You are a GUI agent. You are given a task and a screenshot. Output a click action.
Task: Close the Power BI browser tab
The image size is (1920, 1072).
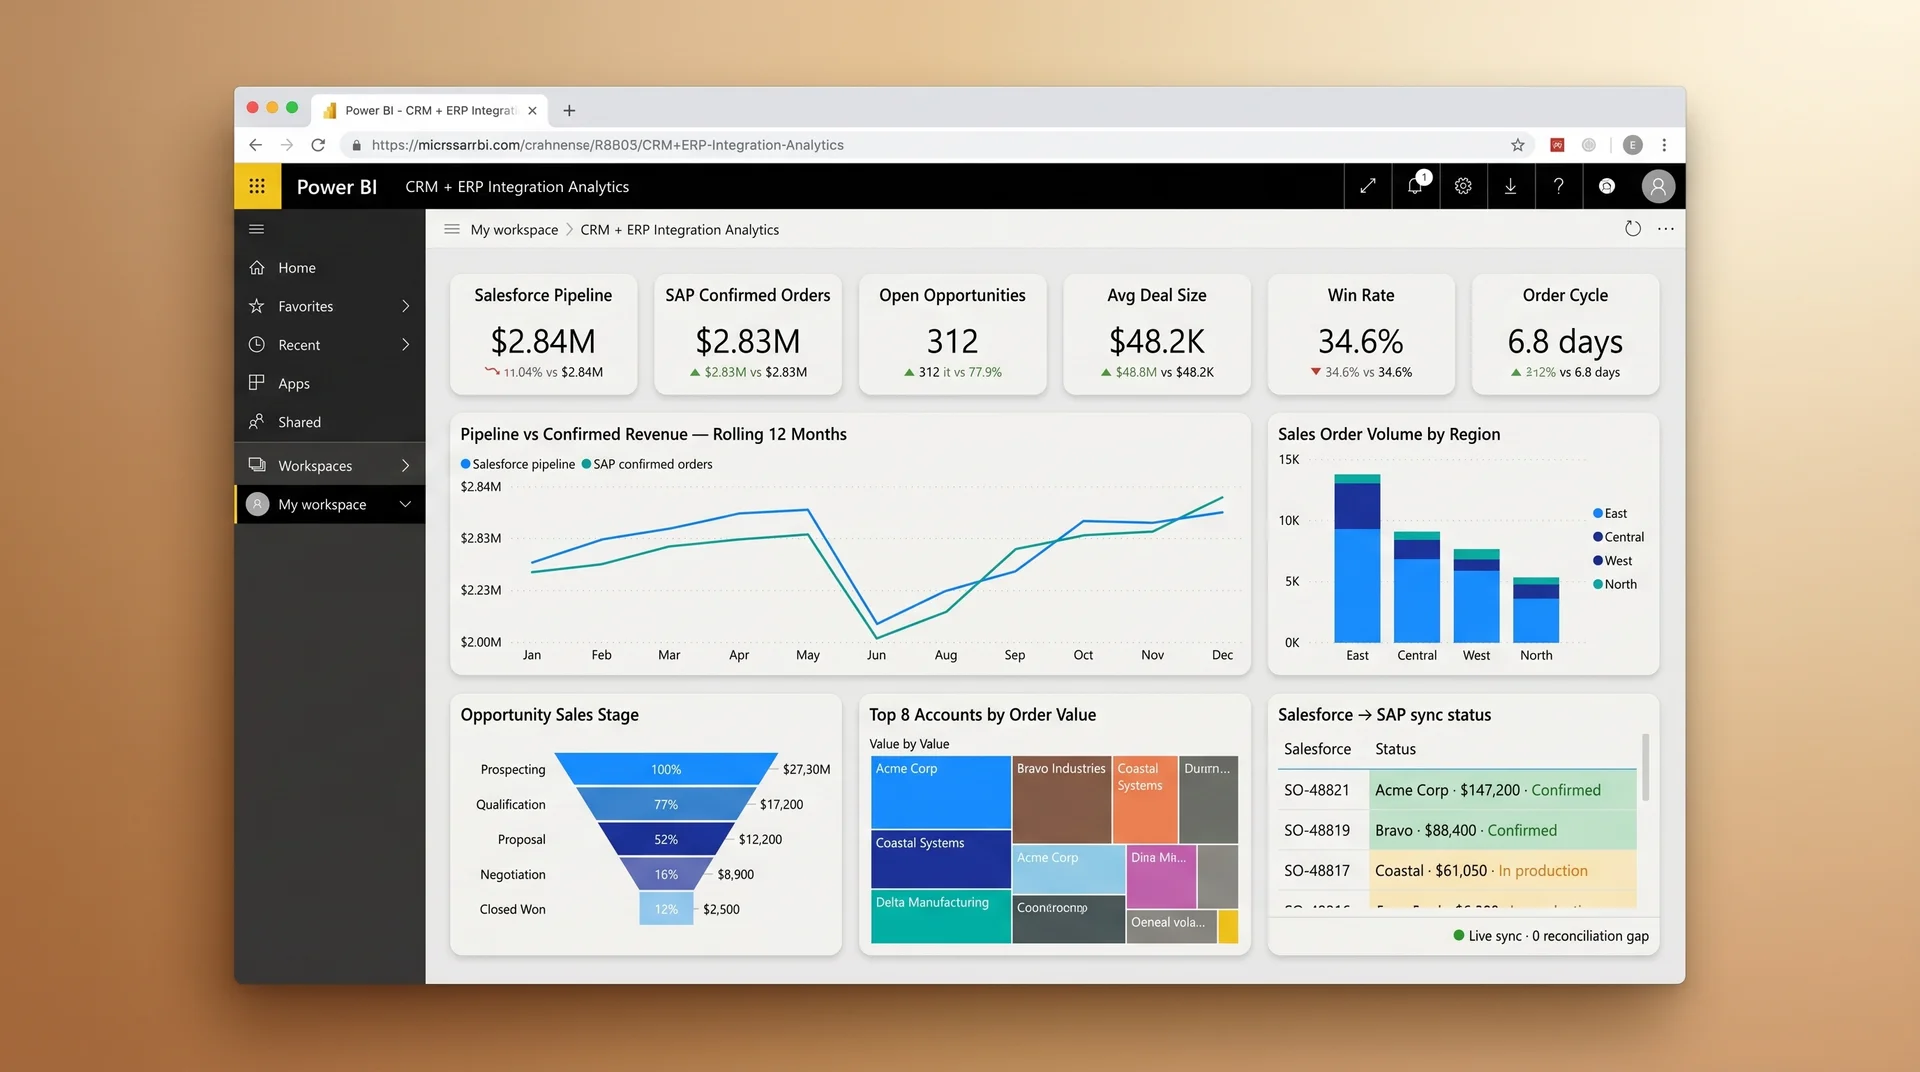(532, 111)
